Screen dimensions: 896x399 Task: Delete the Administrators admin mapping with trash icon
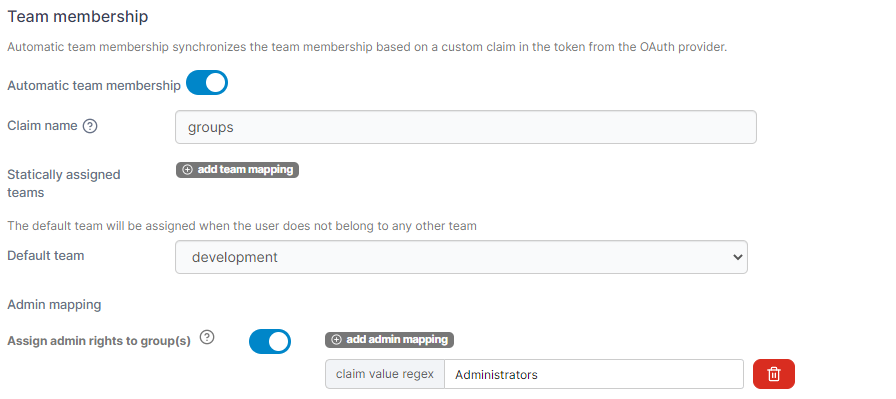click(x=774, y=374)
